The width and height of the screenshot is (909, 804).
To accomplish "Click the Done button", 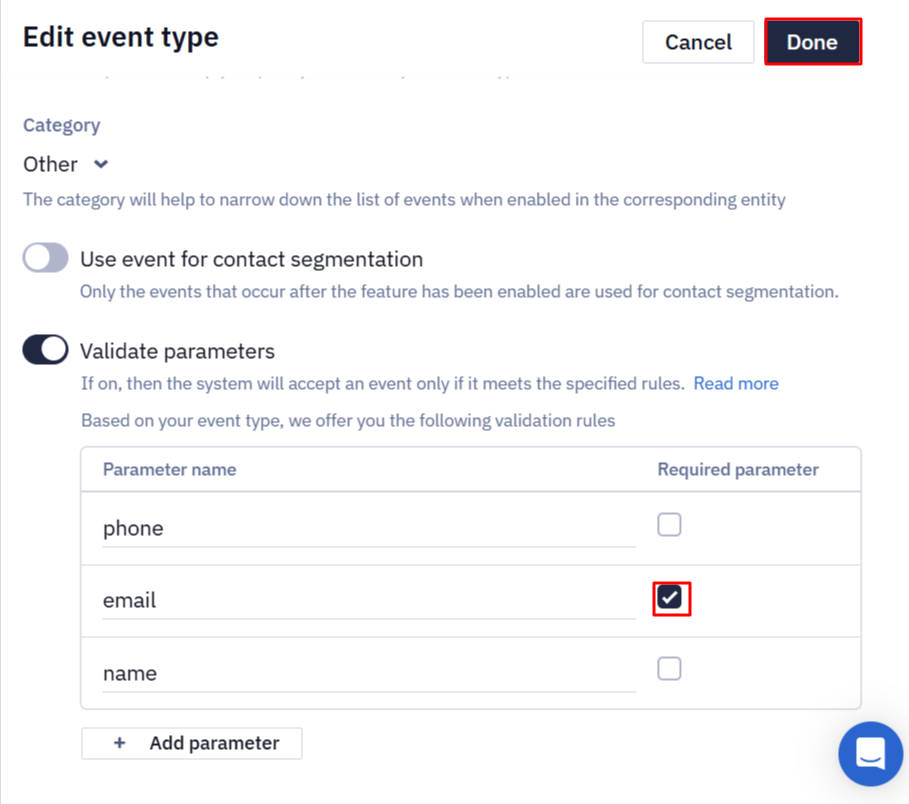I will (812, 42).
